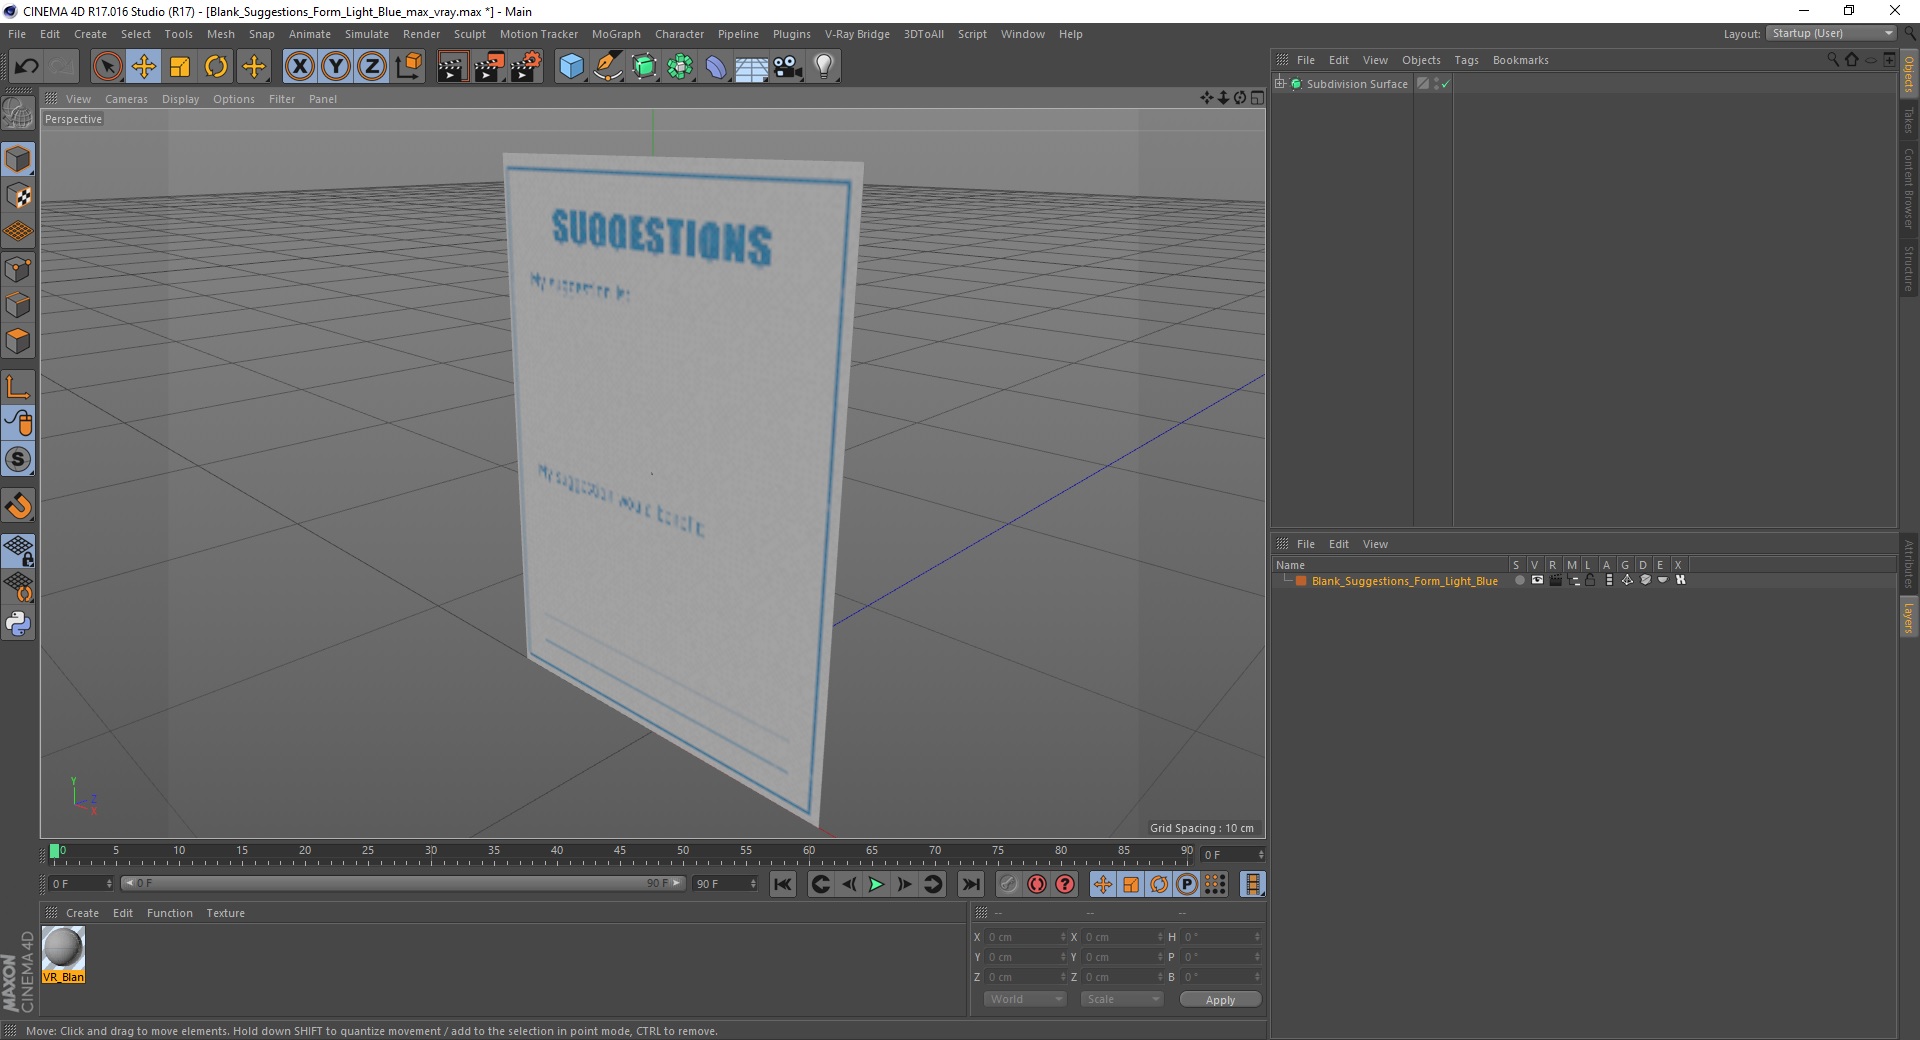Open material manager Texture menu
The image size is (1920, 1040).
pyautogui.click(x=225, y=913)
